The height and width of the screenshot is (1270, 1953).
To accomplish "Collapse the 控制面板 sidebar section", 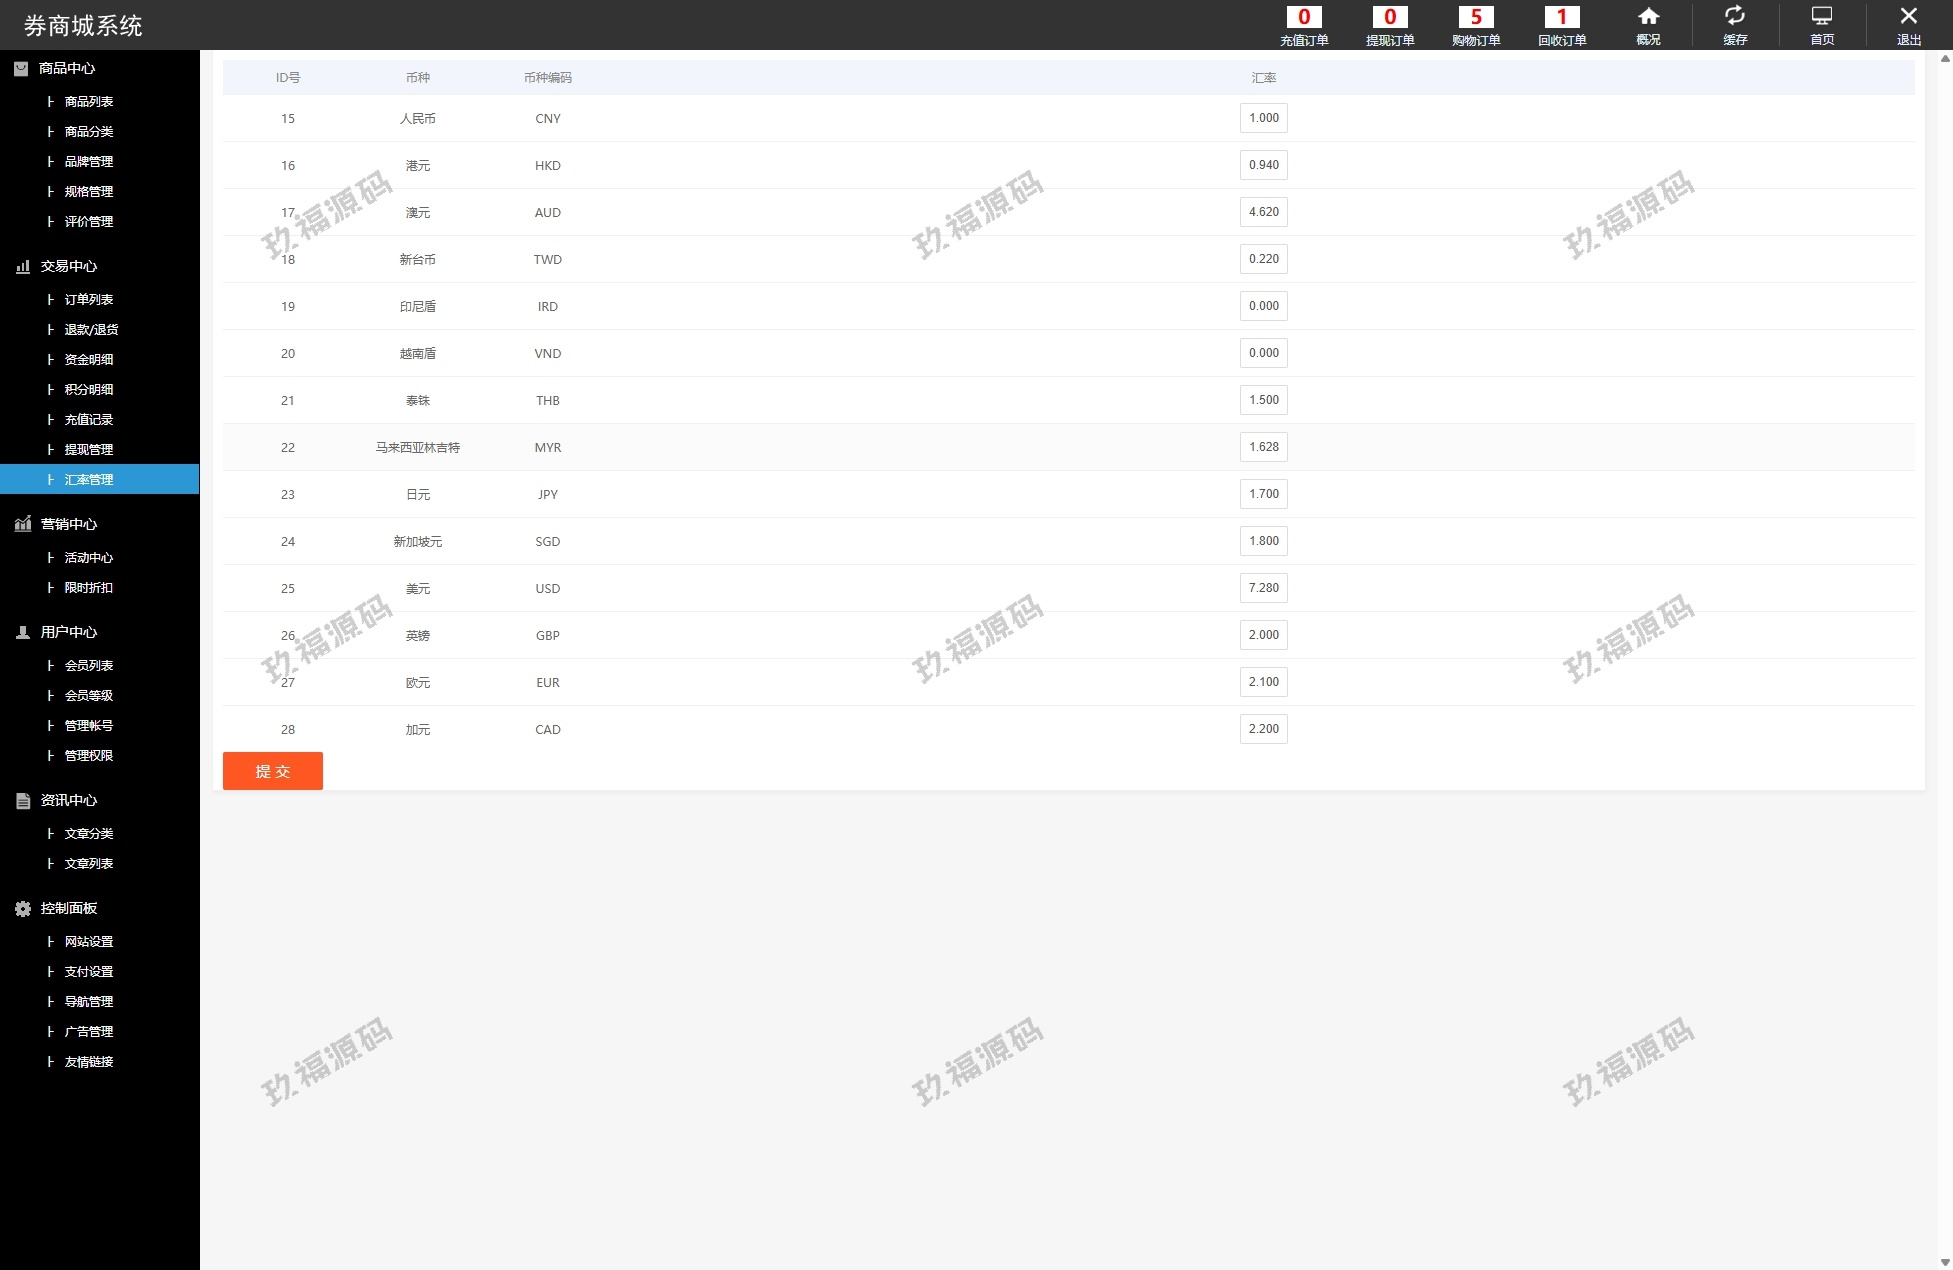I will tap(68, 908).
